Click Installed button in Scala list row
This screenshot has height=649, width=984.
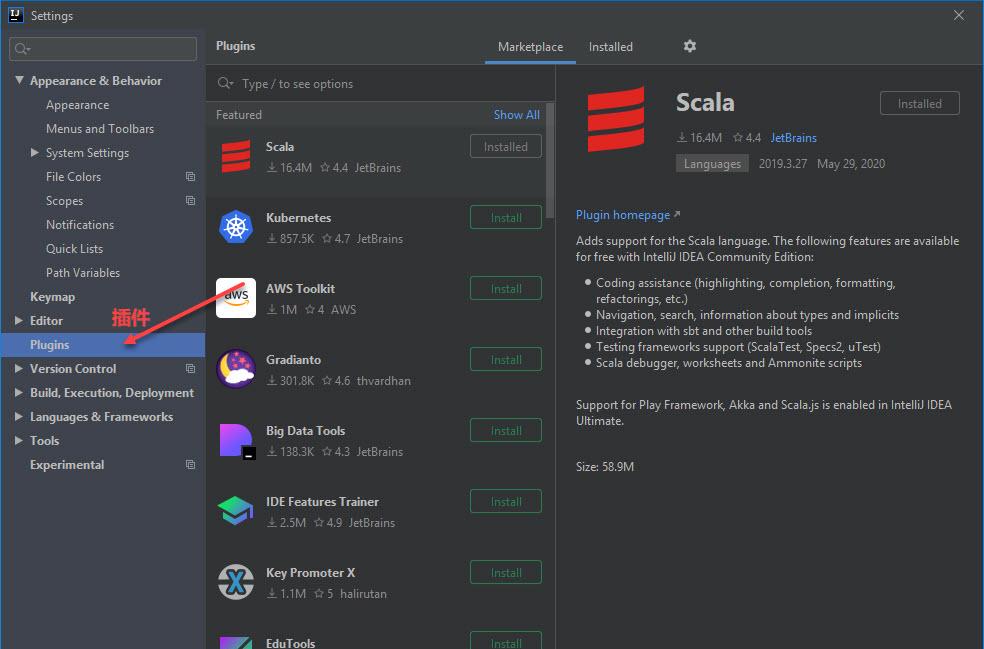506,146
